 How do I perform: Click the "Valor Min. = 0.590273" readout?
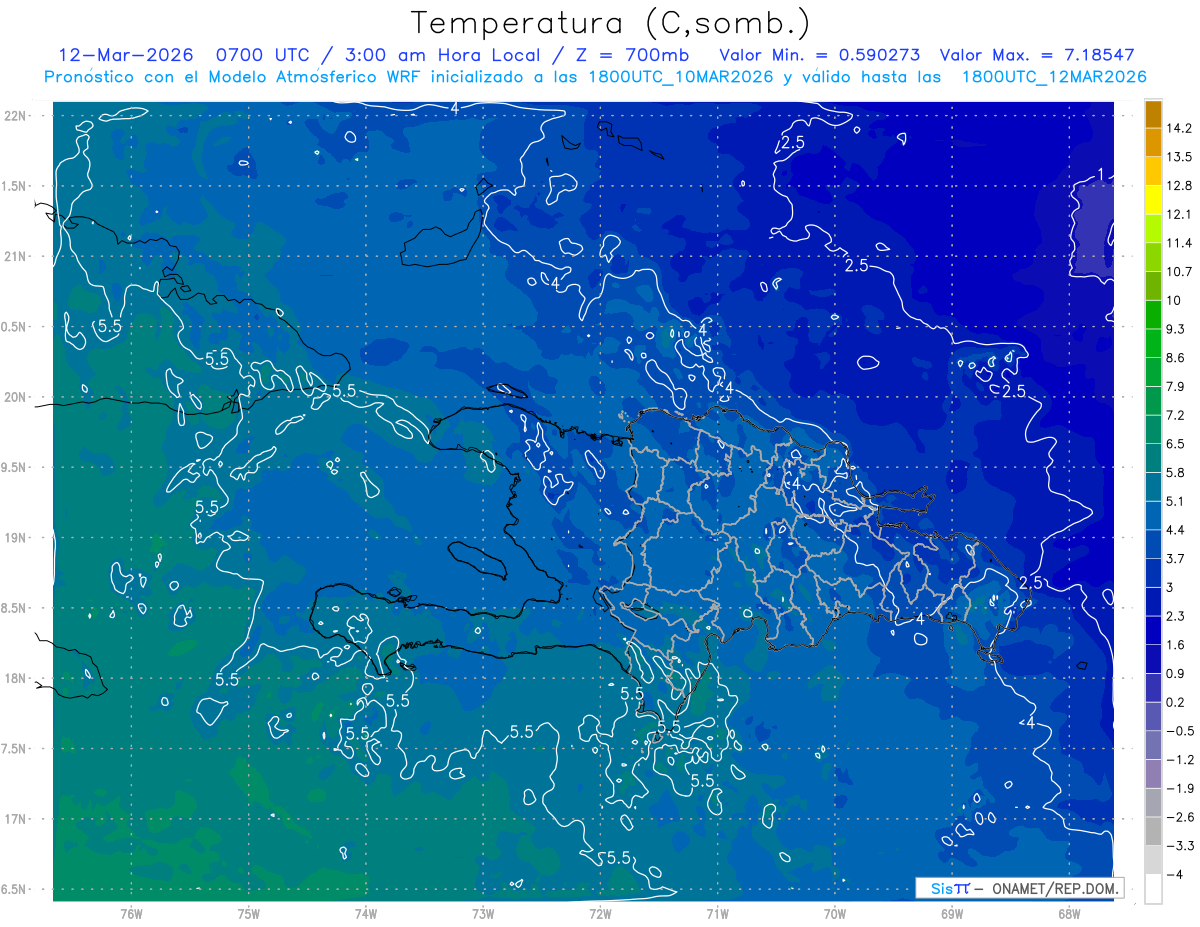(820, 55)
